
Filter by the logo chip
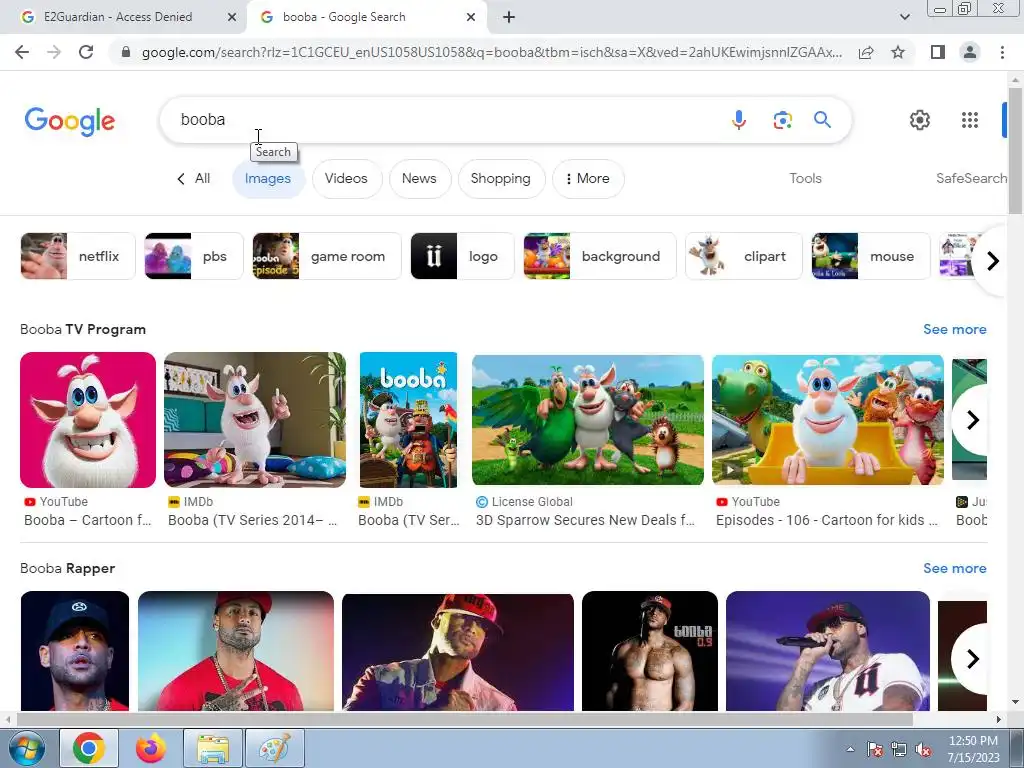click(x=462, y=256)
